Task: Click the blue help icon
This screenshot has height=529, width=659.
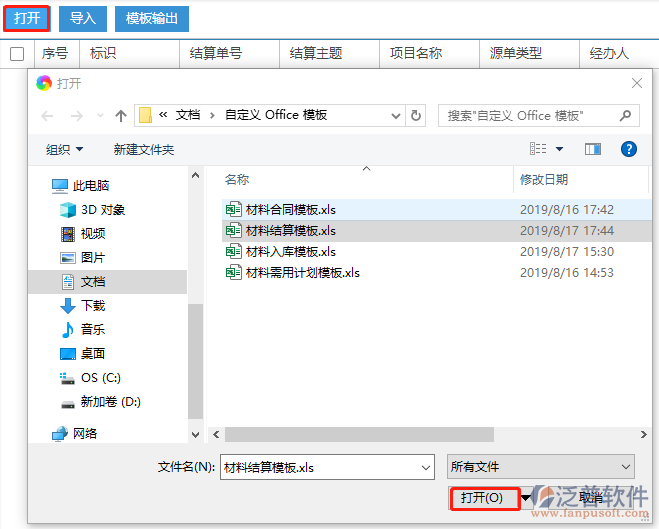Action: 629,149
